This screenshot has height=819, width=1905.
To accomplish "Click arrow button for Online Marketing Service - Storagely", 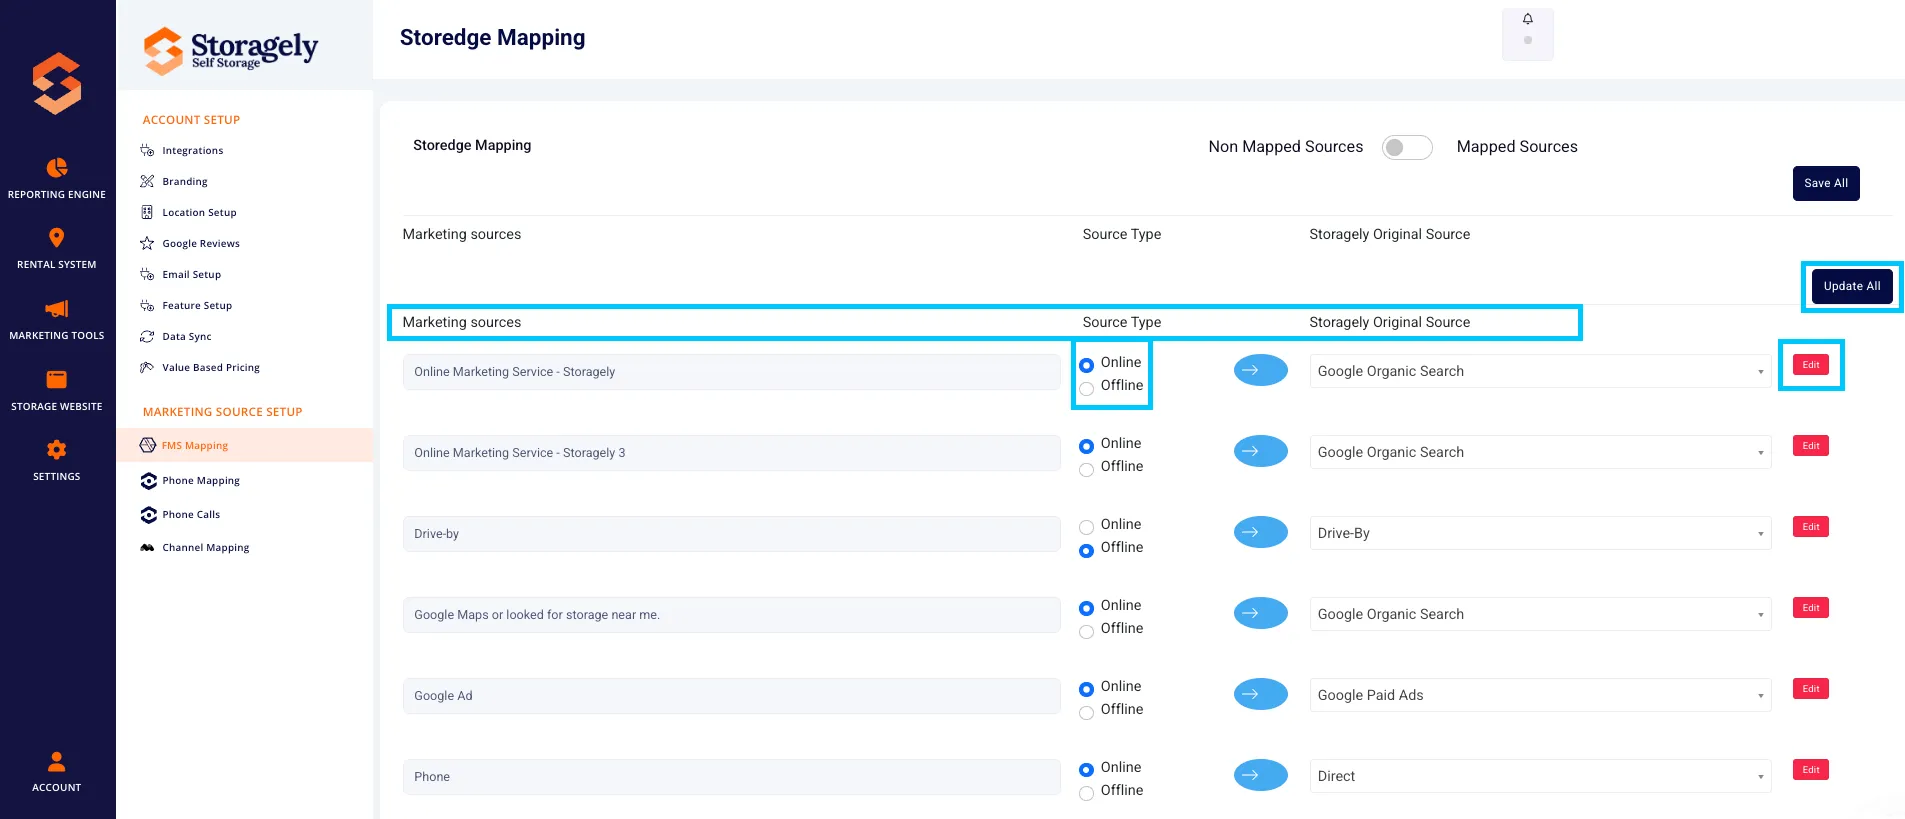I will click(1260, 370).
